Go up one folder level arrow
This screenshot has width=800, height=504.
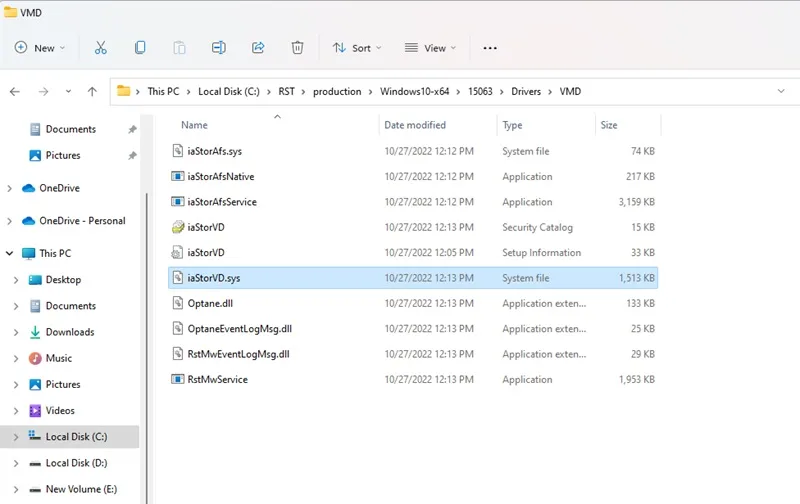pos(92,92)
